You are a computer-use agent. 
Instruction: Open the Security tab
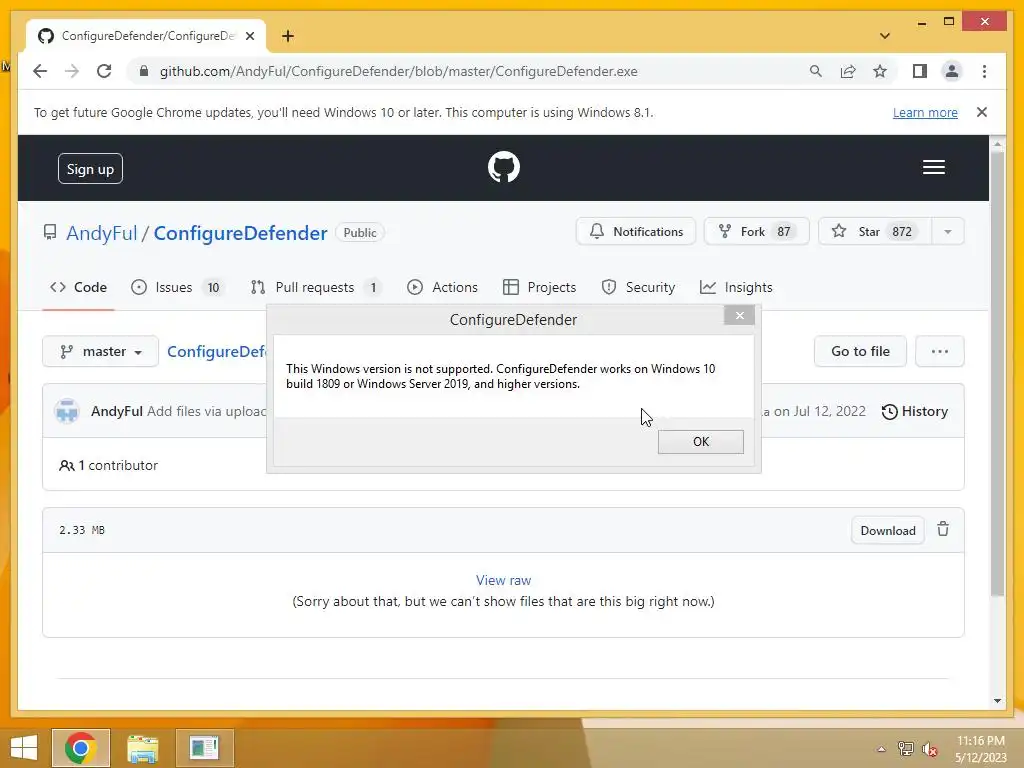pyautogui.click(x=638, y=287)
